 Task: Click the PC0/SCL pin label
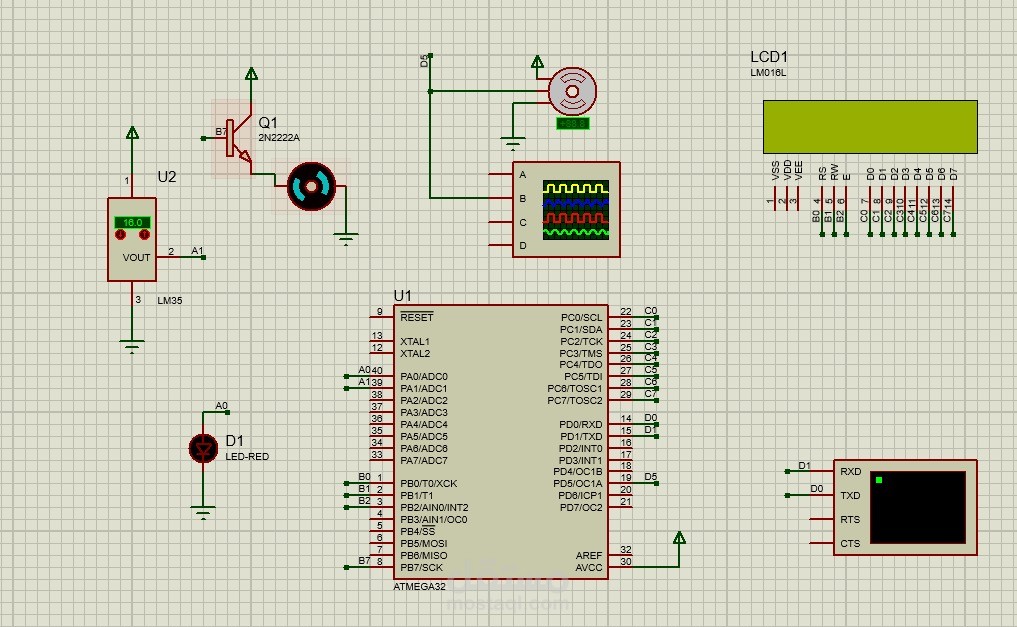tap(582, 318)
